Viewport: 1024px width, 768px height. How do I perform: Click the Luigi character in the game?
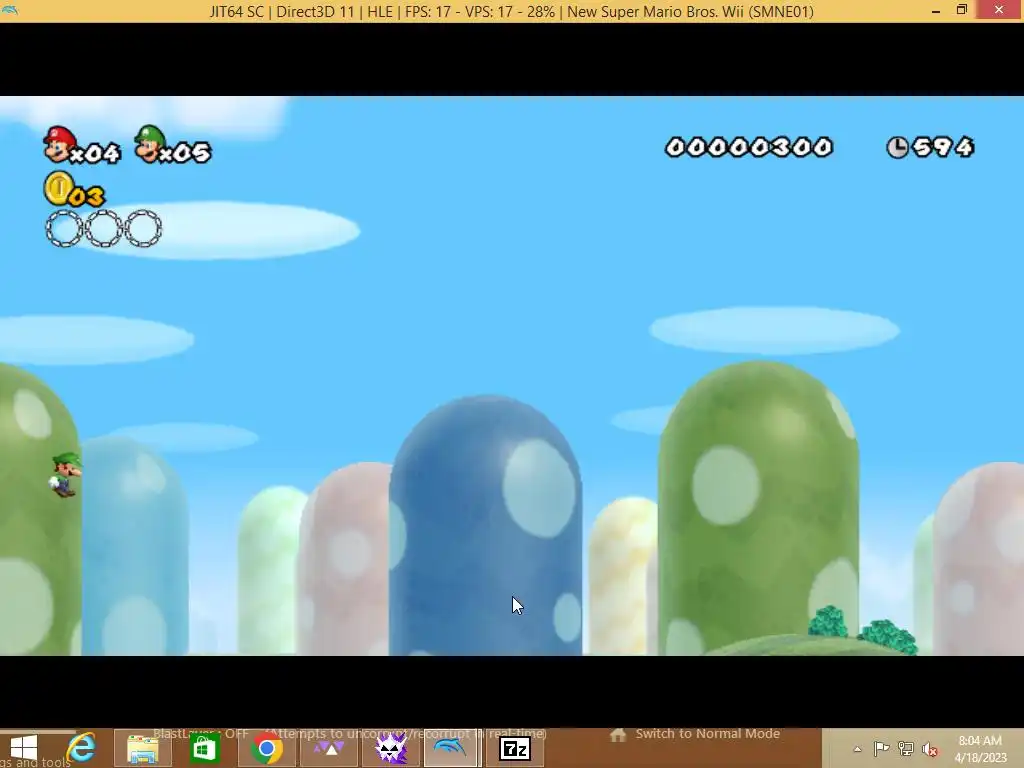(65, 474)
